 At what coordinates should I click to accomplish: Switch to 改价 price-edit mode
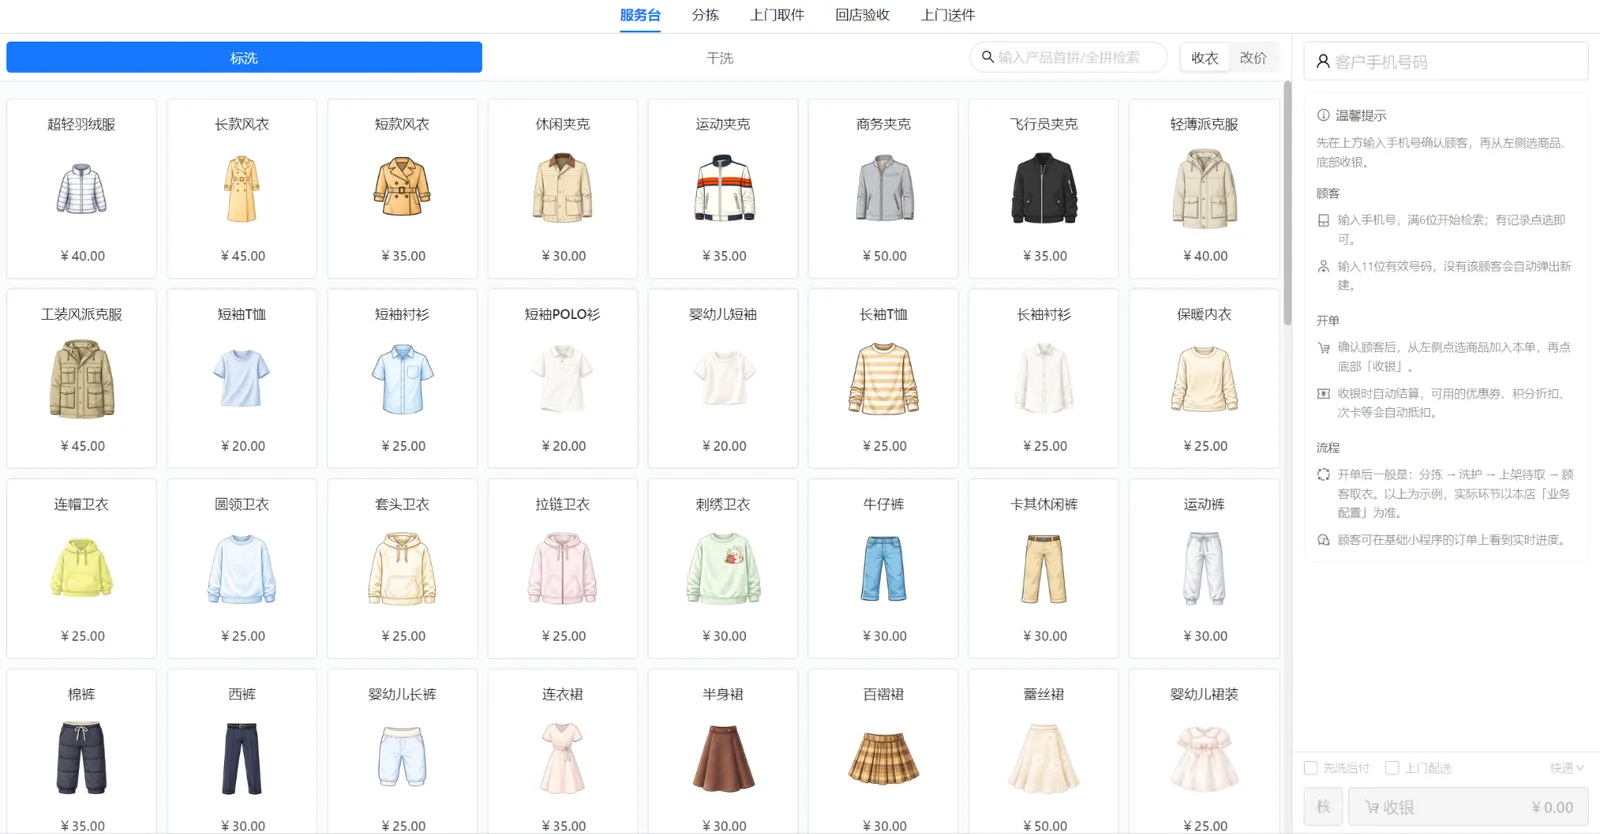(x=1253, y=58)
